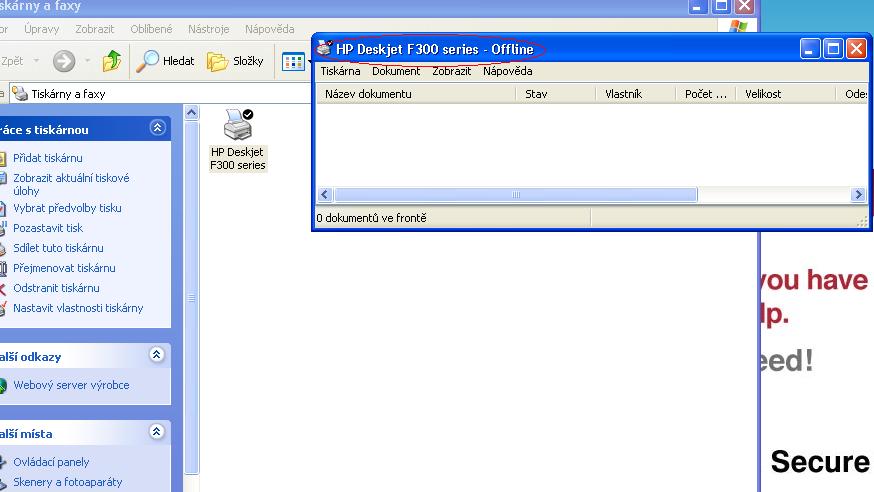Open Zobrazit menu in print queue window
Viewport: 874px width, 492px height.
click(x=451, y=71)
